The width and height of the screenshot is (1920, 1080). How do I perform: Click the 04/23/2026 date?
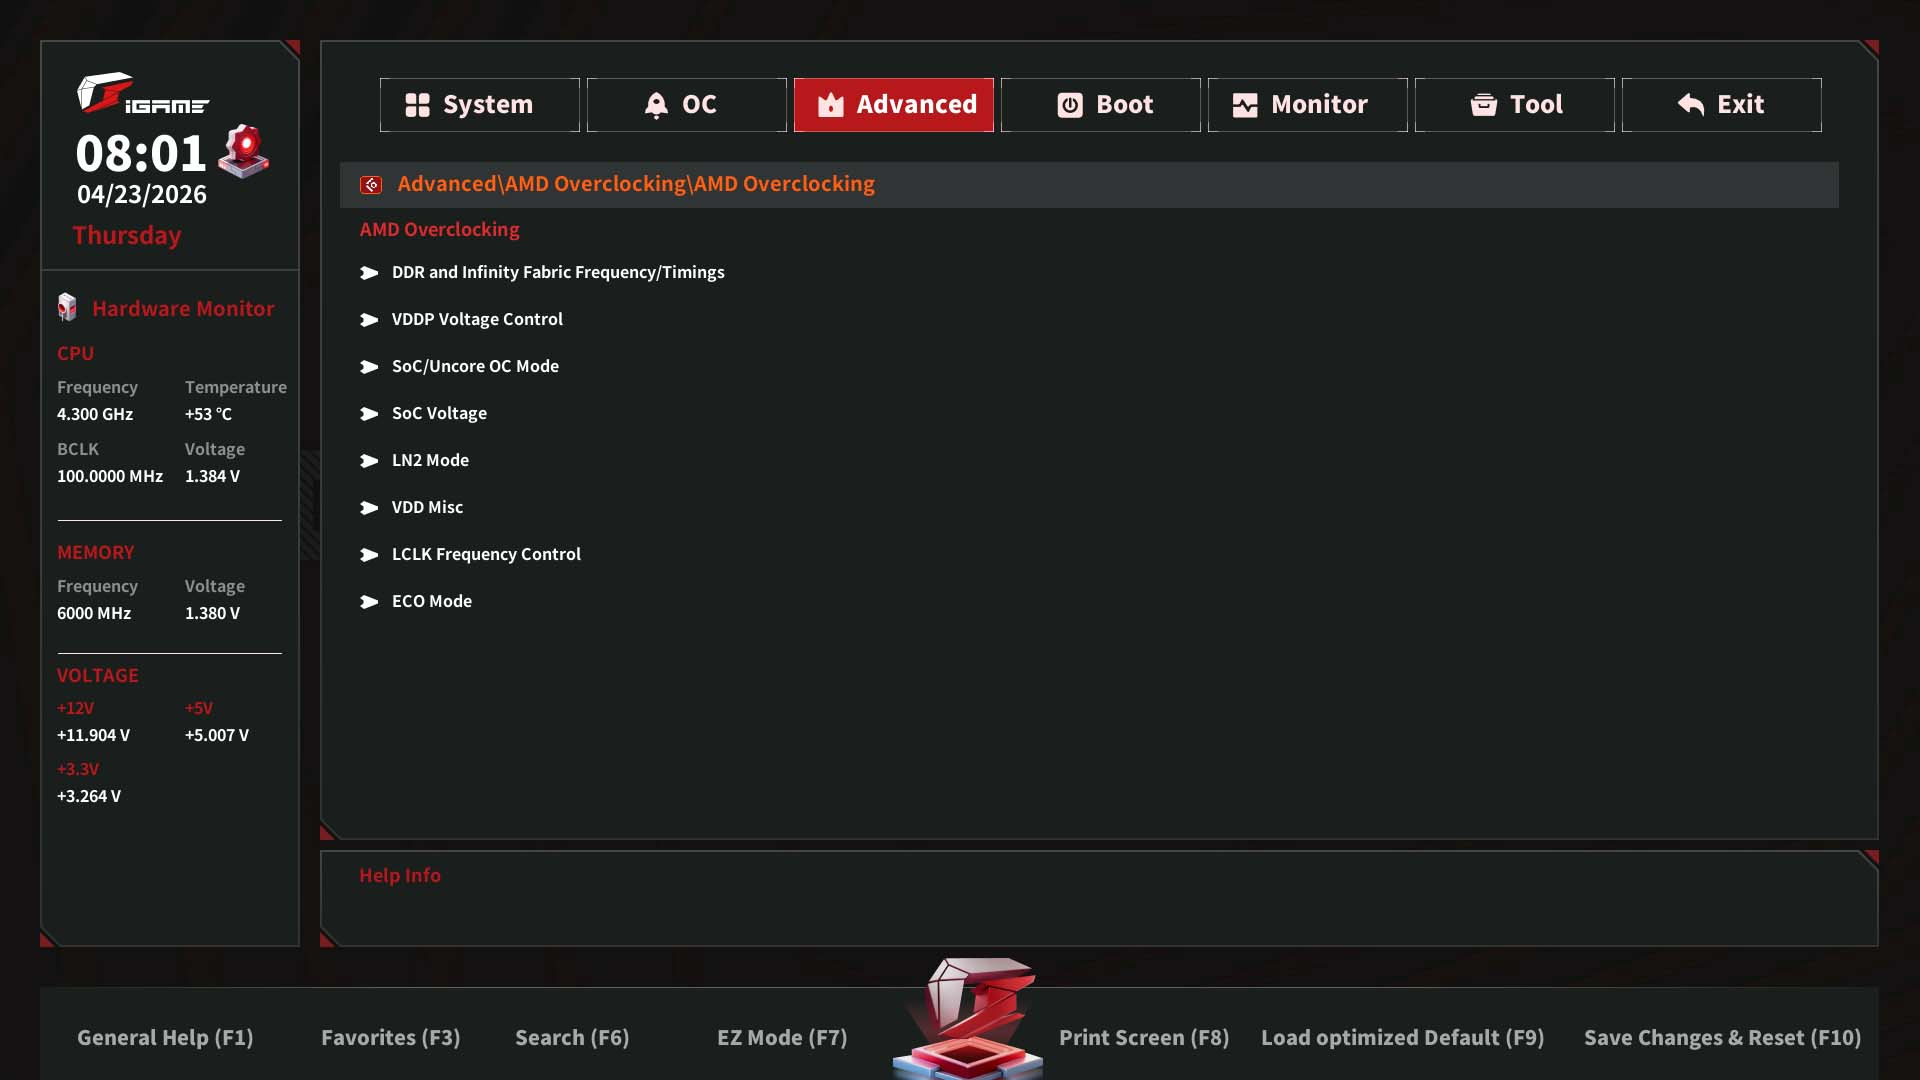(x=142, y=194)
